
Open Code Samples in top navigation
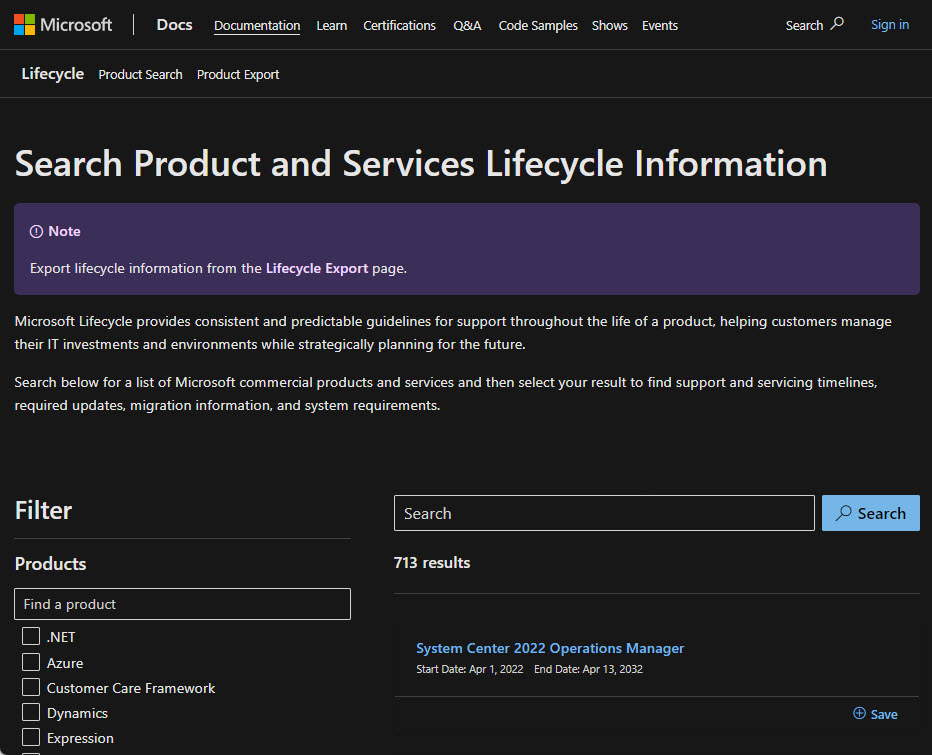(538, 26)
